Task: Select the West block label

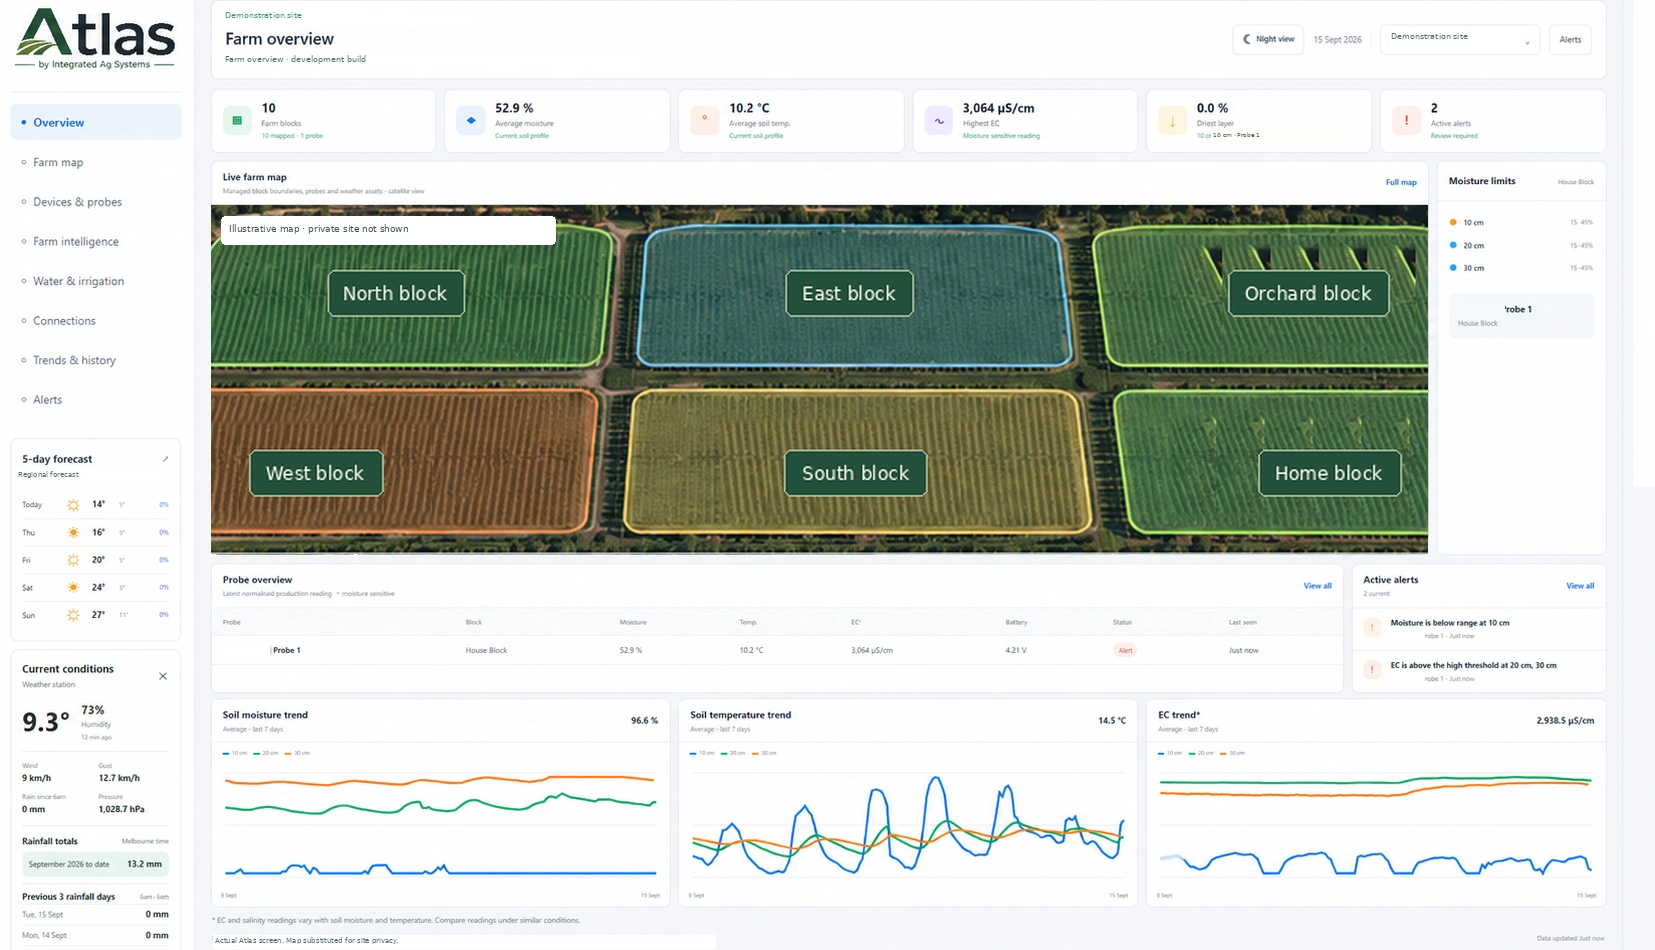Action: (x=315, y=473)
